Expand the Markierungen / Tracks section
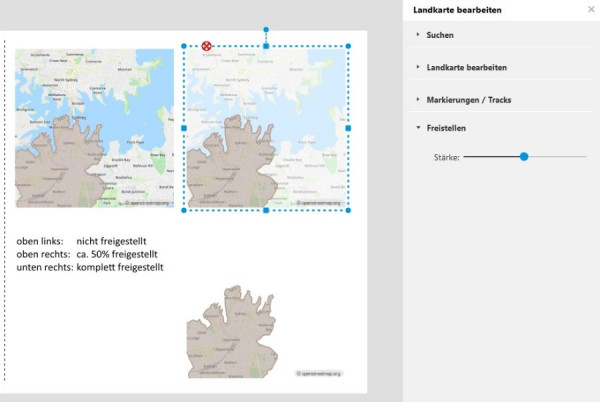The image size is (600, 402). 418,99
